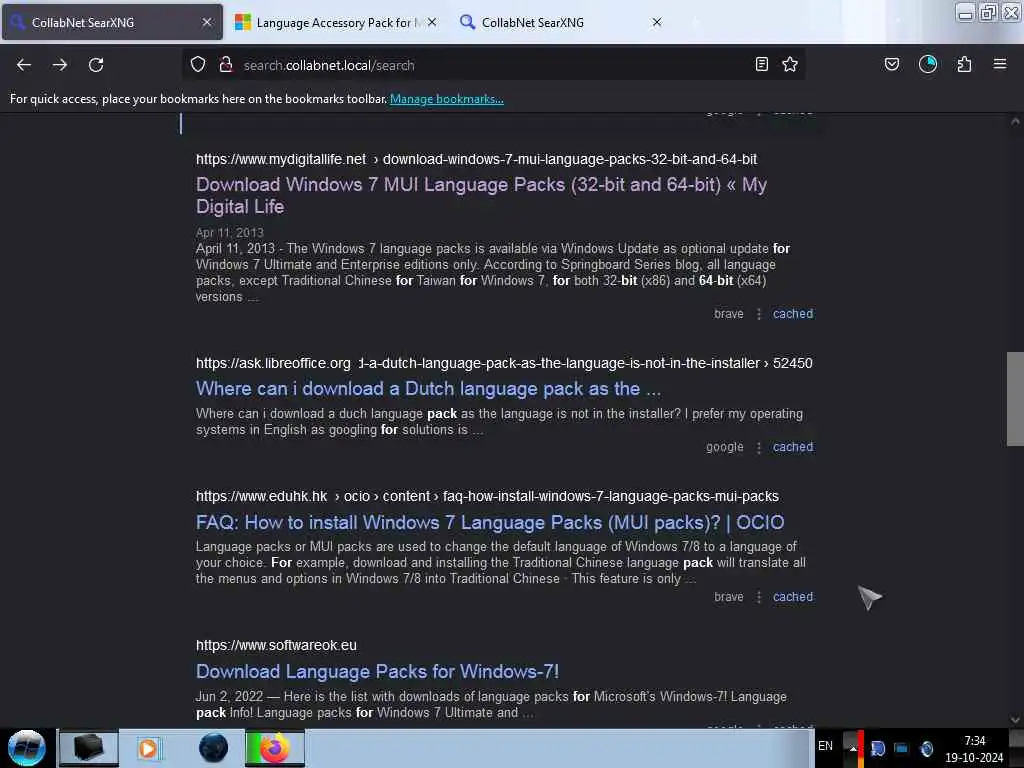The height and width of the screenshot is (768, 1024).
Task: Open the black box app in taskbar
Action: (89, 748)
